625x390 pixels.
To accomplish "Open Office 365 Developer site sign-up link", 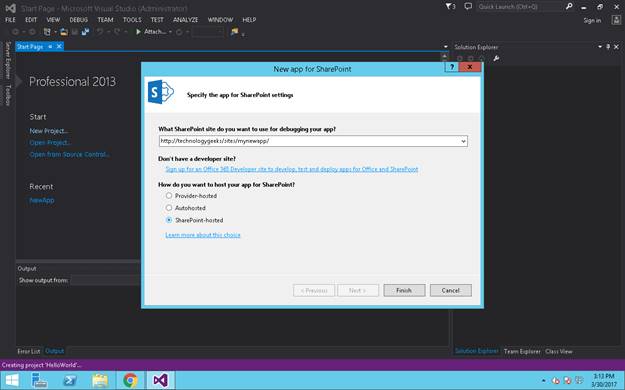I will tap(292, 169).
